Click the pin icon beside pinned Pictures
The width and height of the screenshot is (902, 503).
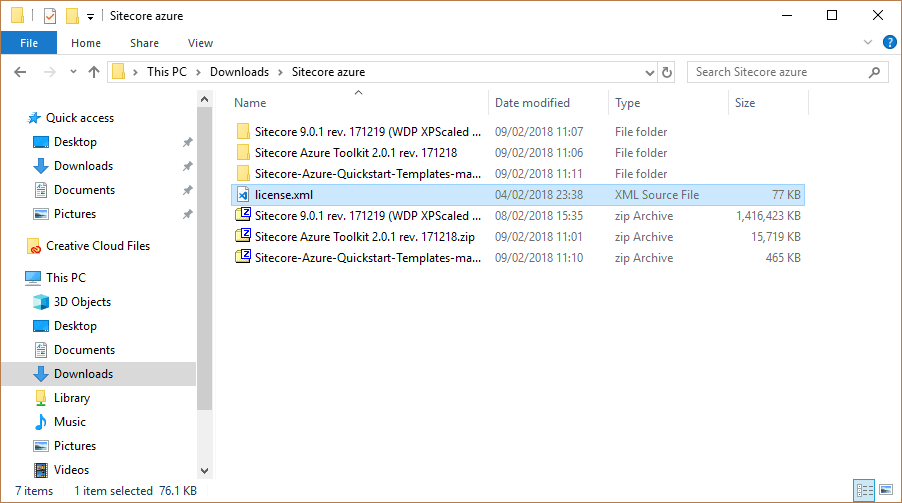(188, 214)
